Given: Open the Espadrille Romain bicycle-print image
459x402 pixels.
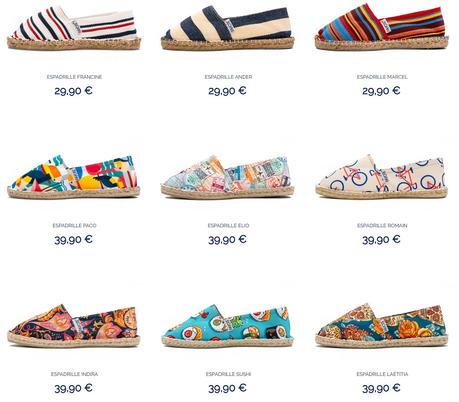Looking at the screenshot, I should point(382,176).
